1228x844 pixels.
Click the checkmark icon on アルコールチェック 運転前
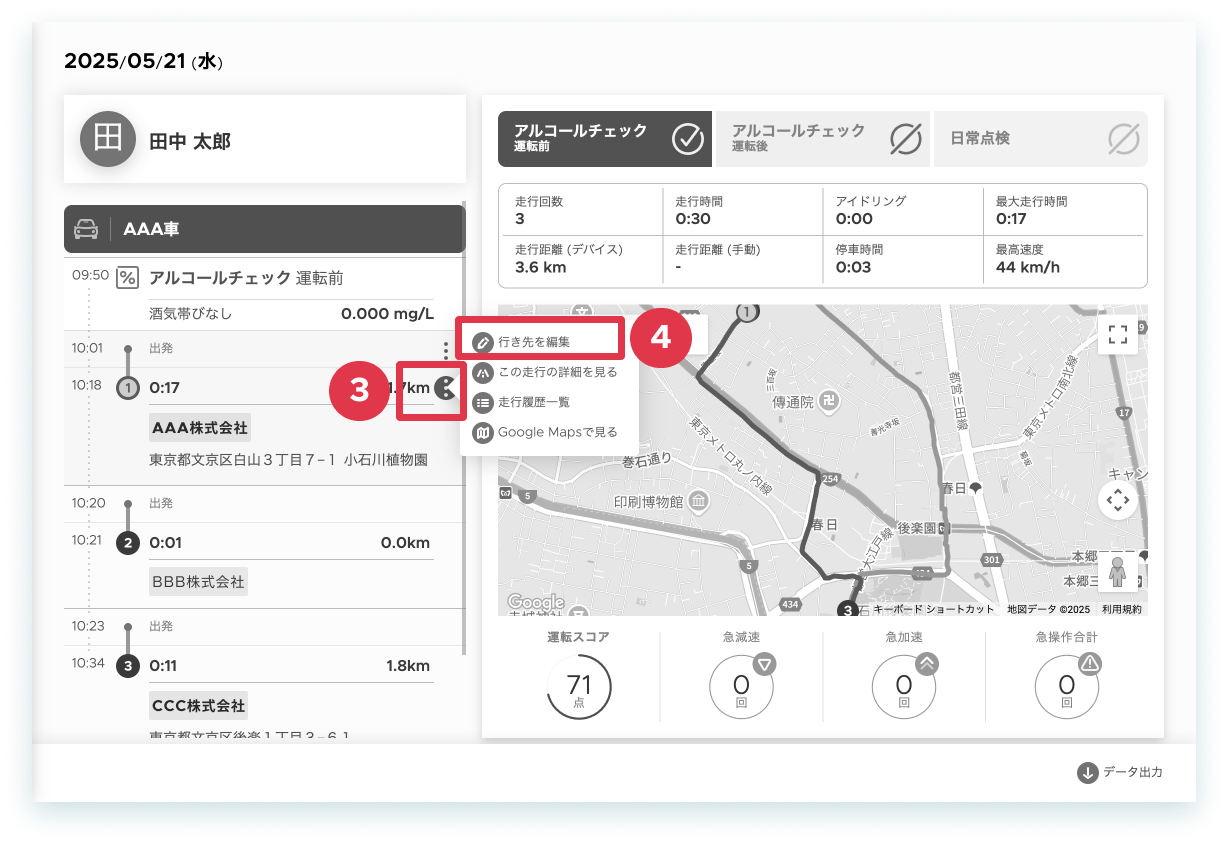688,139
